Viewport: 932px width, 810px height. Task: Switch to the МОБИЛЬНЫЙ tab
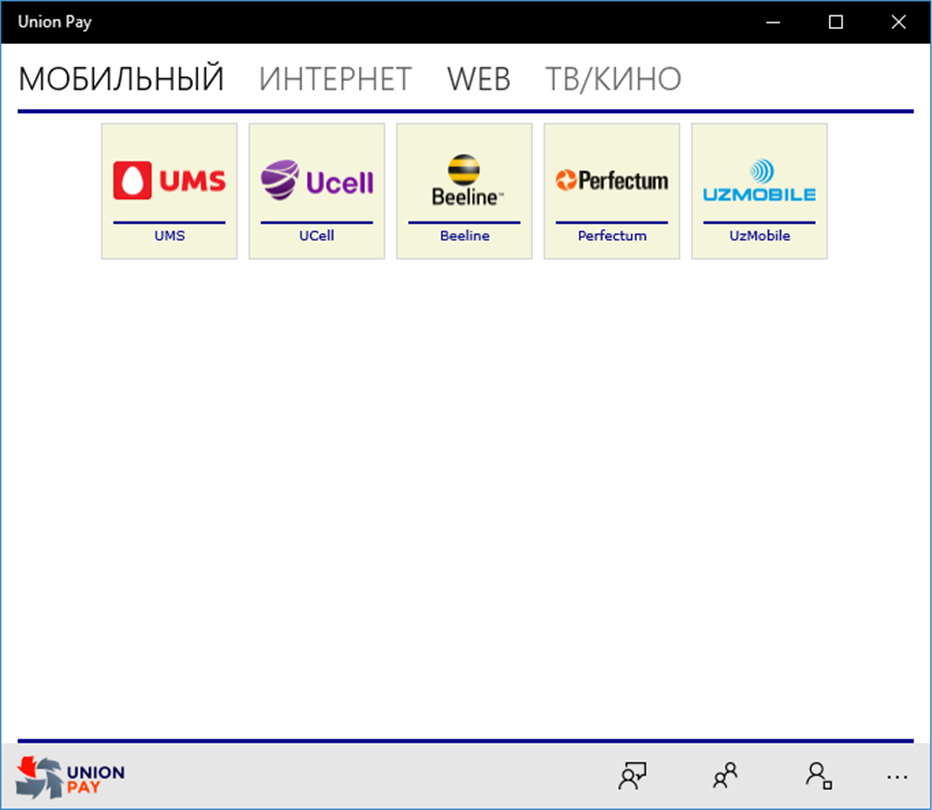coord(121,78)
